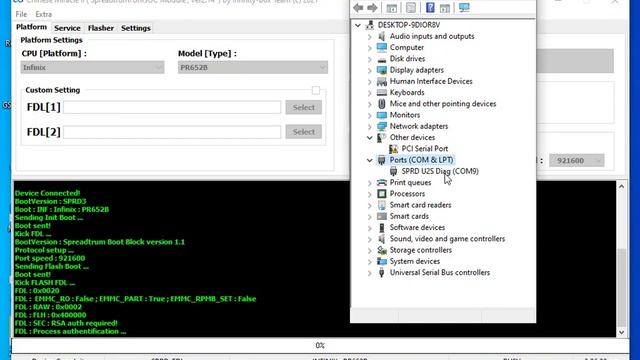Click the Universal Serial Bus controllers icon
This screenshot has width=640, height=360.
[382, 273]
